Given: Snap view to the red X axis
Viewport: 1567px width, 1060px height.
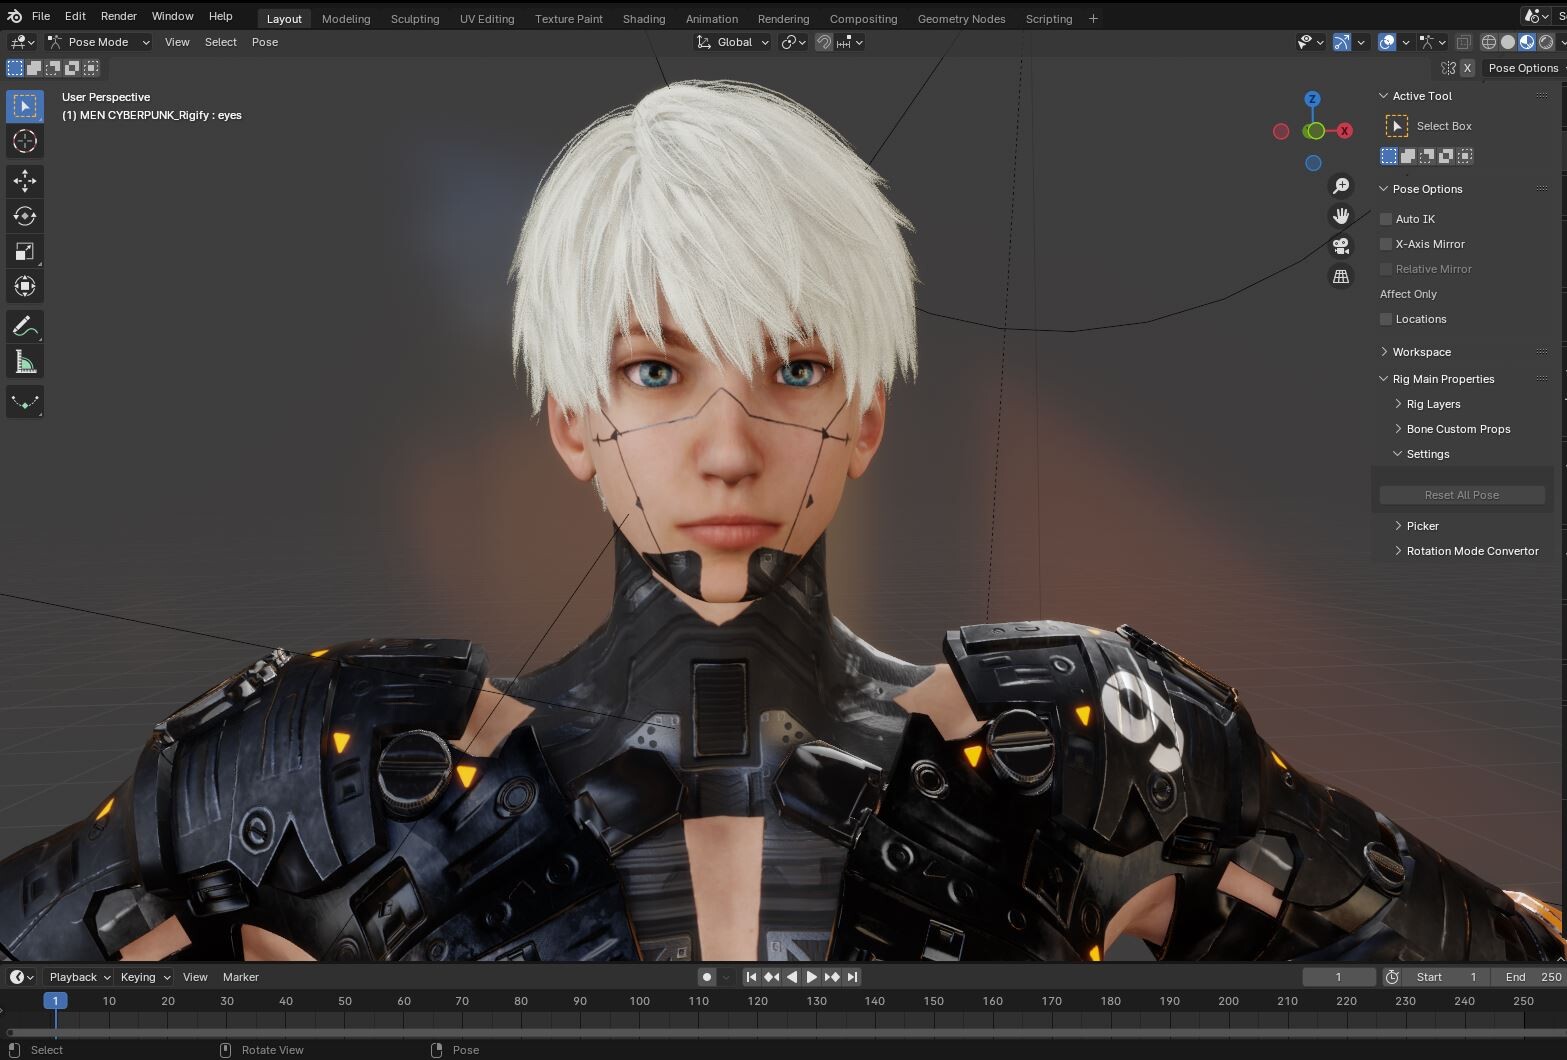Looking at the screenshot, I should tap(1345, 131).
